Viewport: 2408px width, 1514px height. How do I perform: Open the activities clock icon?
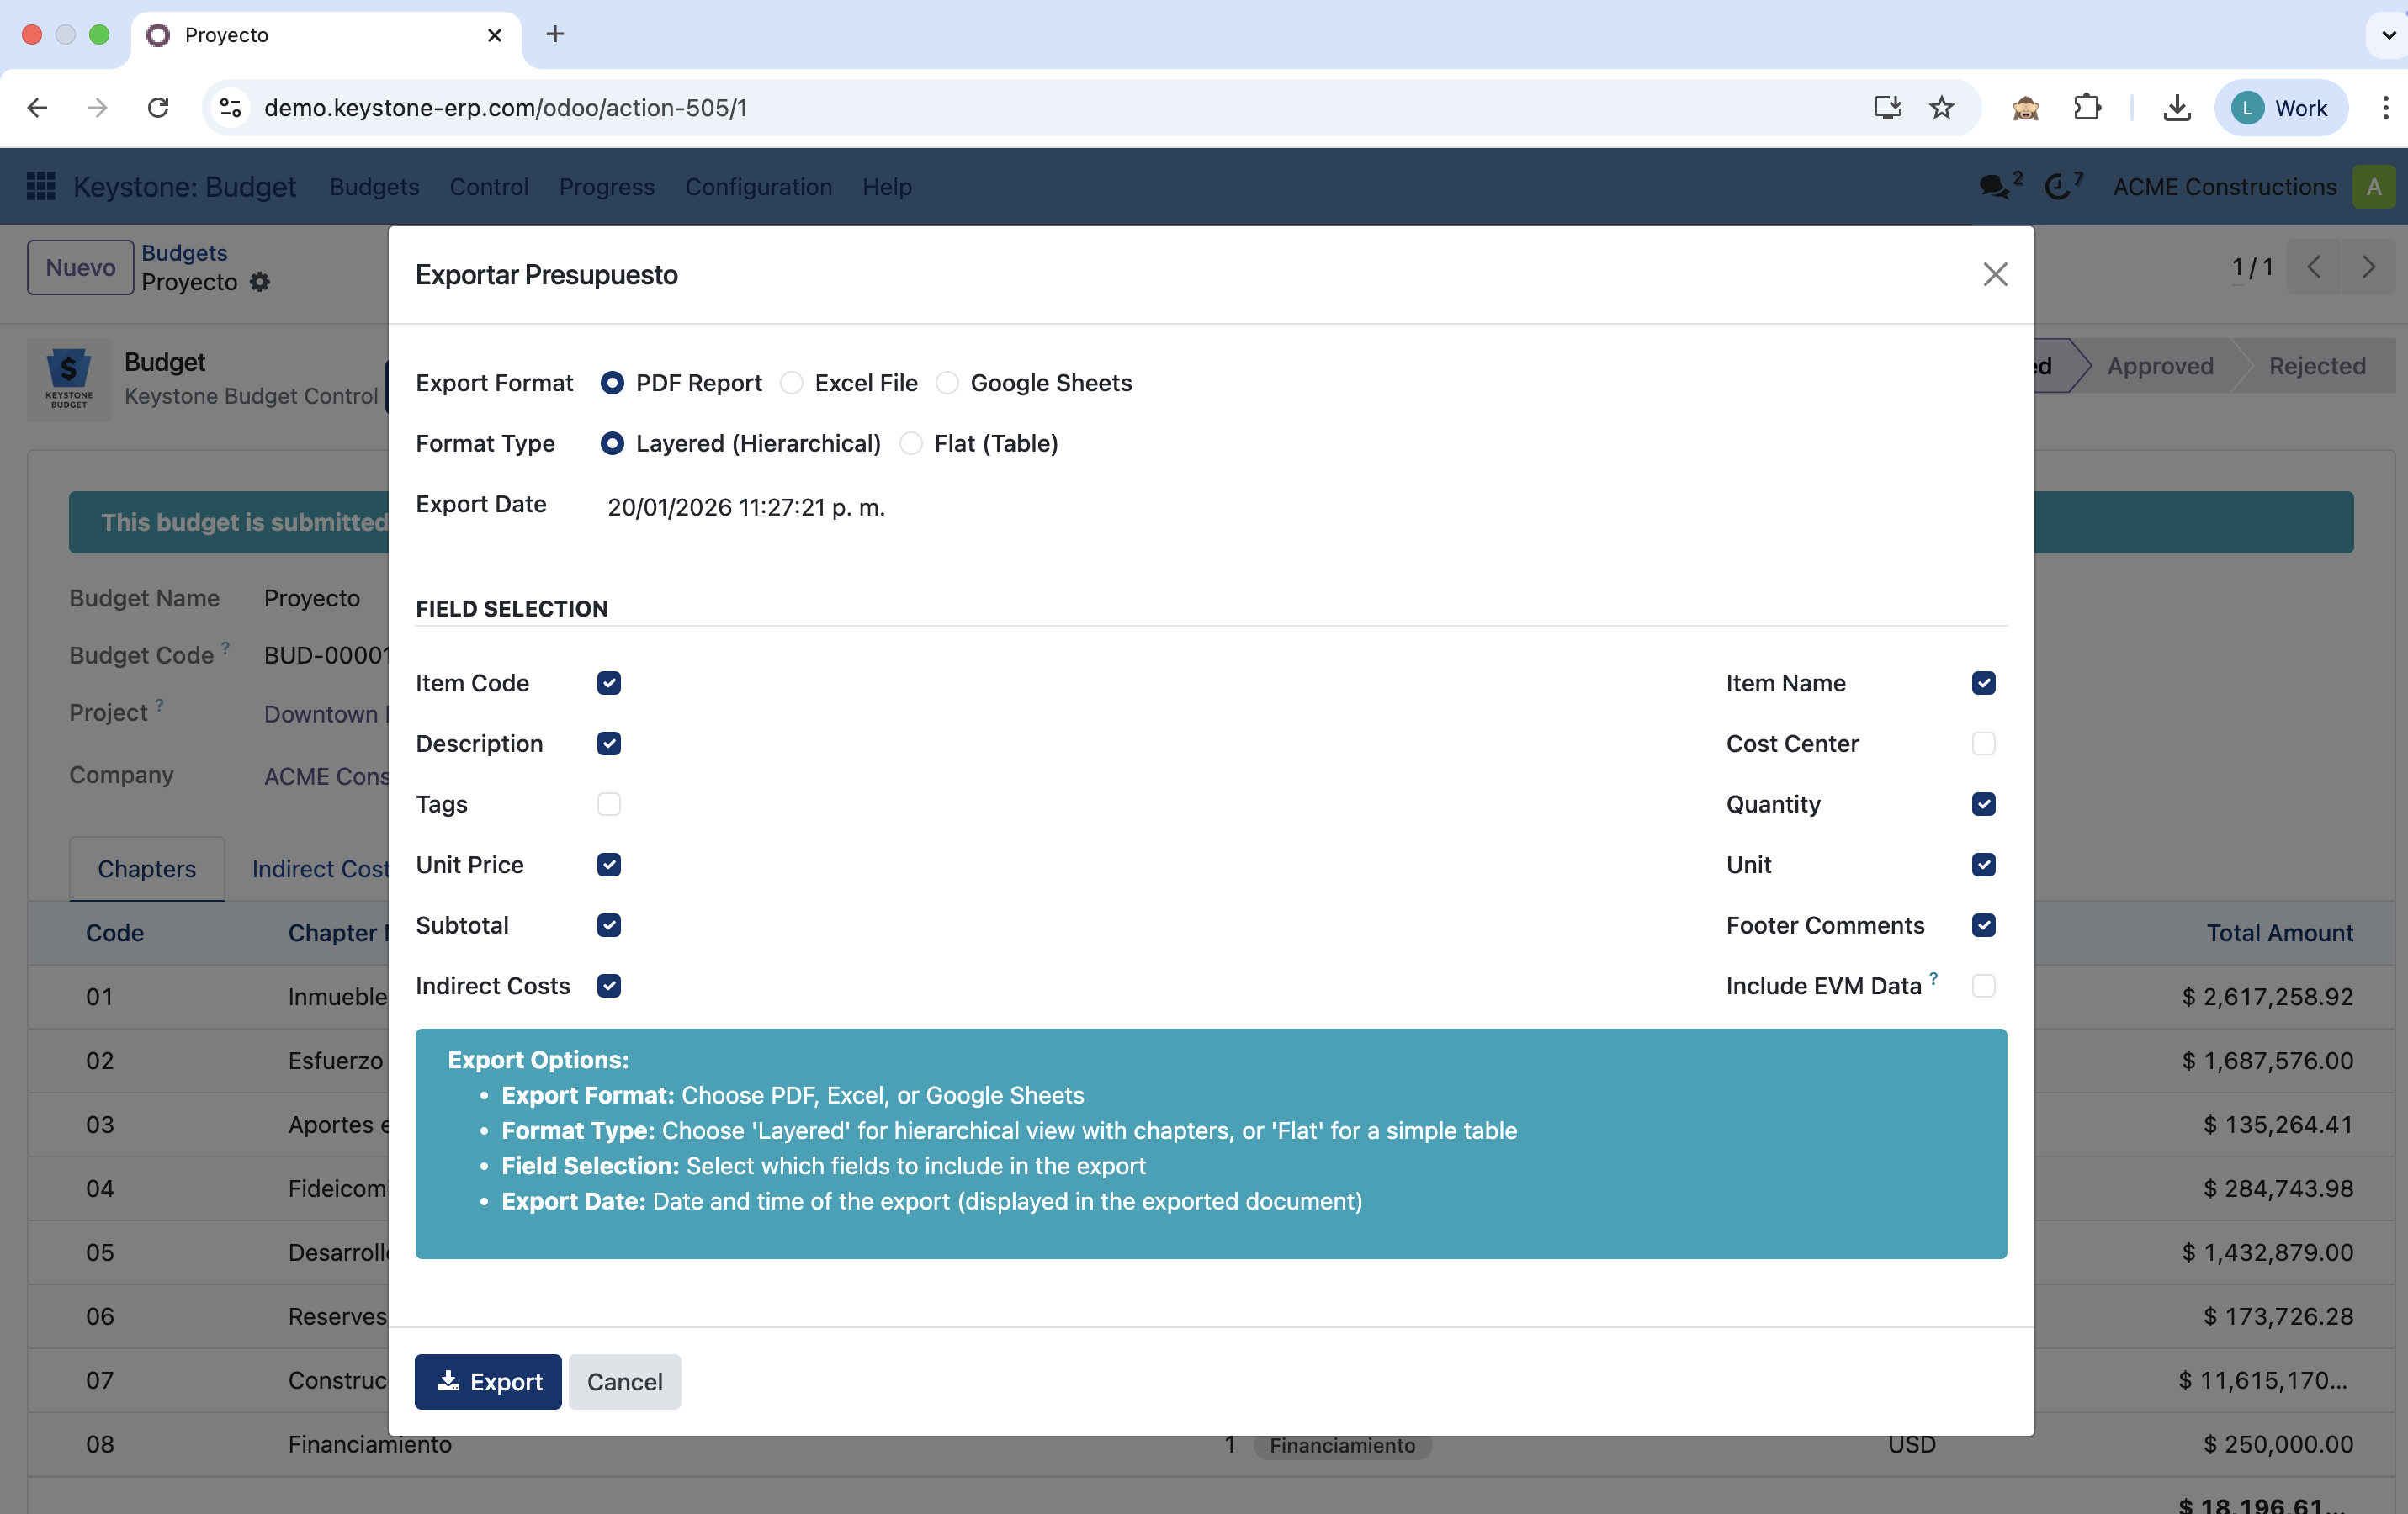pyautogui.click(x=2058, y=186)
